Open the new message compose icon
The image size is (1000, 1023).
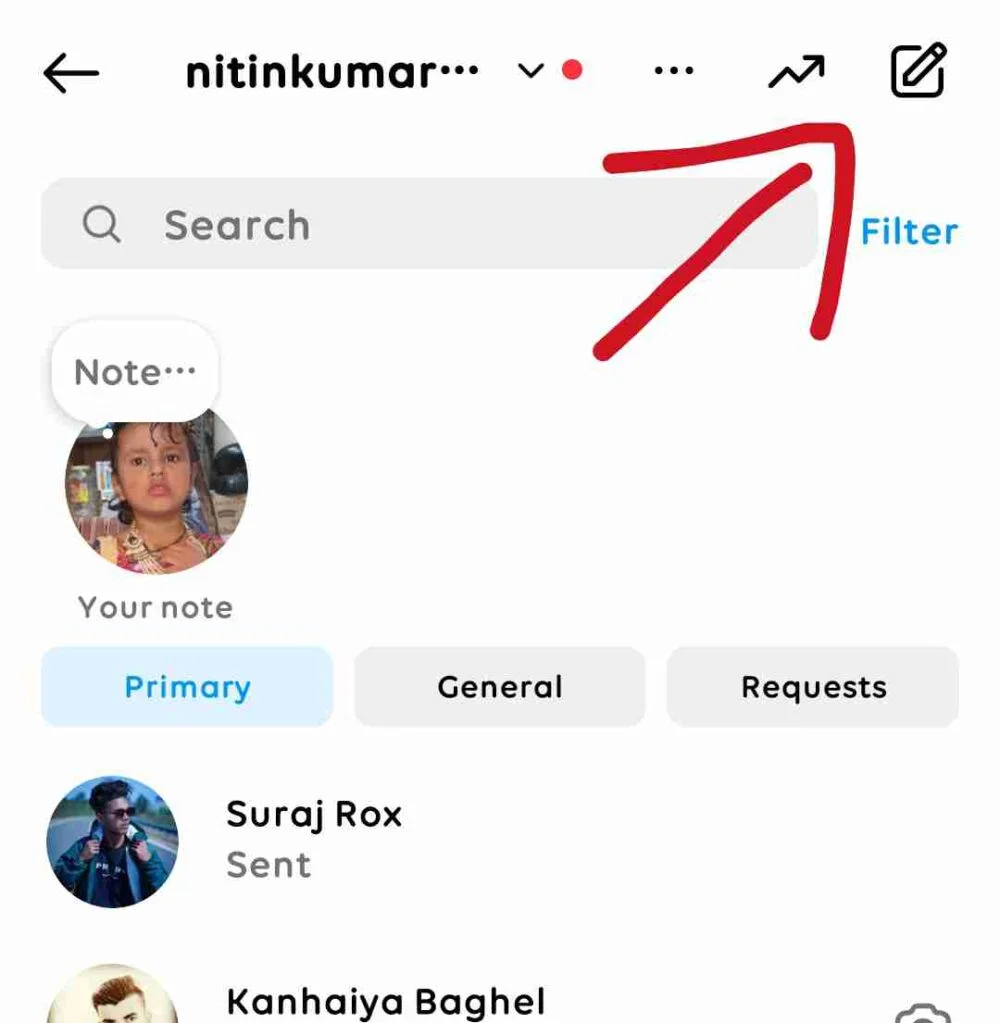[917, 71]
